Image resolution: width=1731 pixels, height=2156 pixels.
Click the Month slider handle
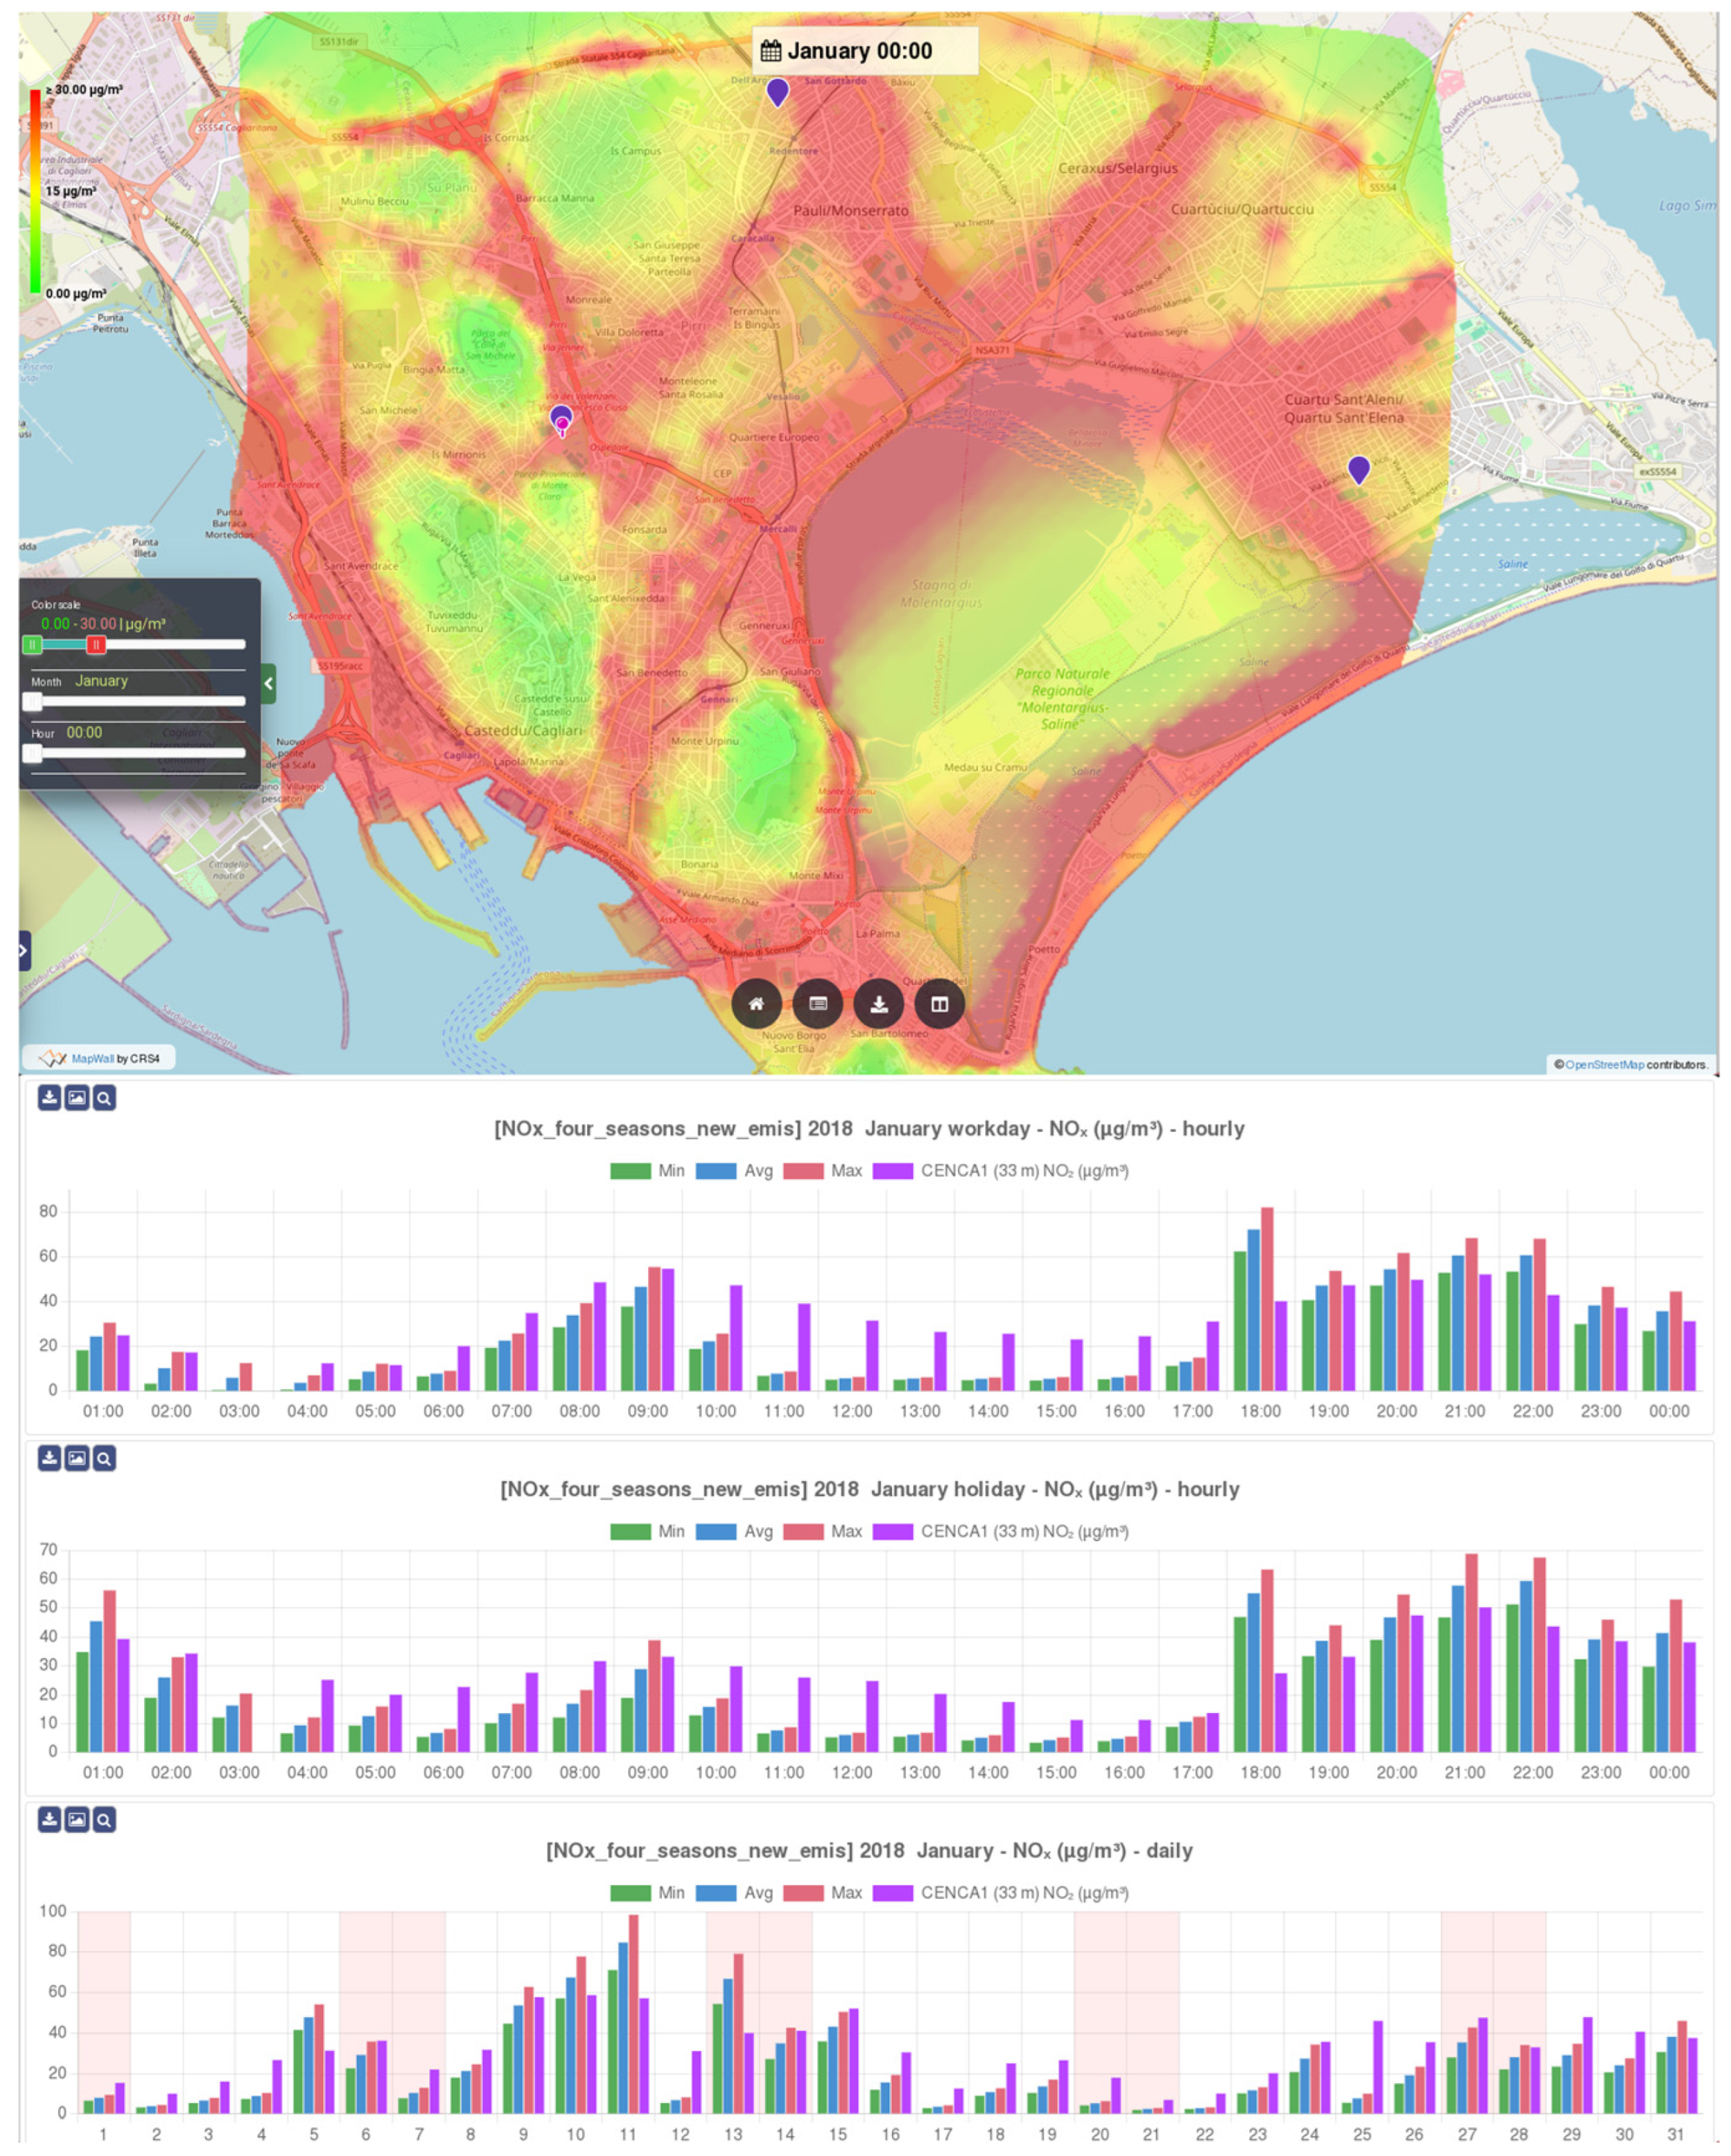[33, 701]
